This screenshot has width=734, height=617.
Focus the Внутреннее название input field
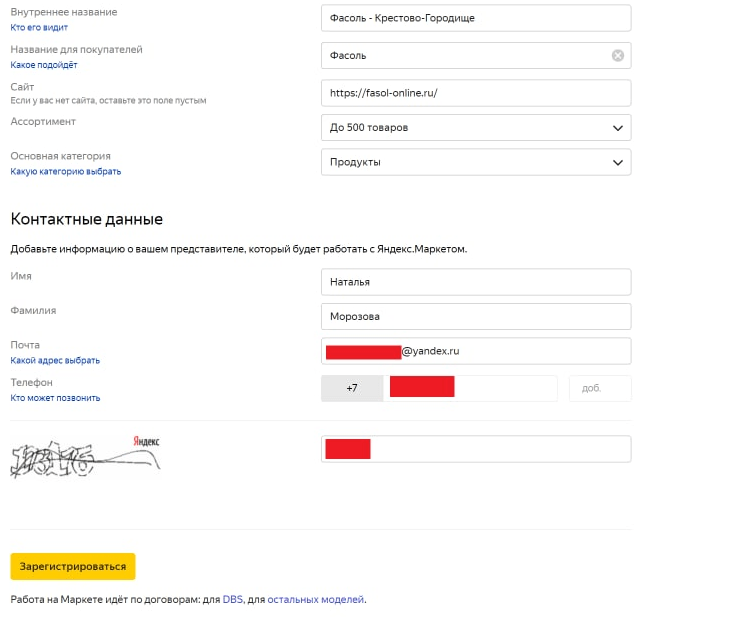[x=475, y=19]
